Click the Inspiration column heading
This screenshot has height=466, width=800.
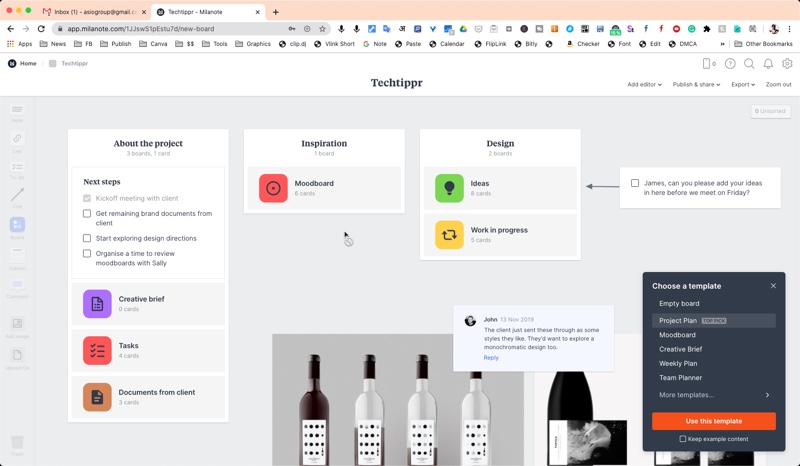324,143
